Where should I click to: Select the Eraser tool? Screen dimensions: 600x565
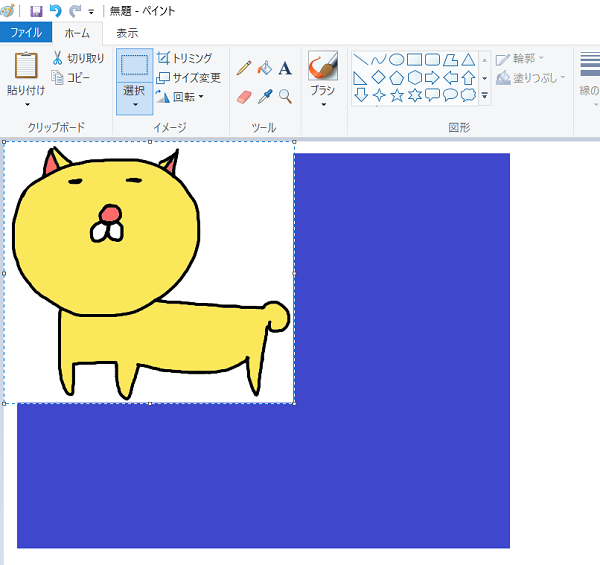244,97
